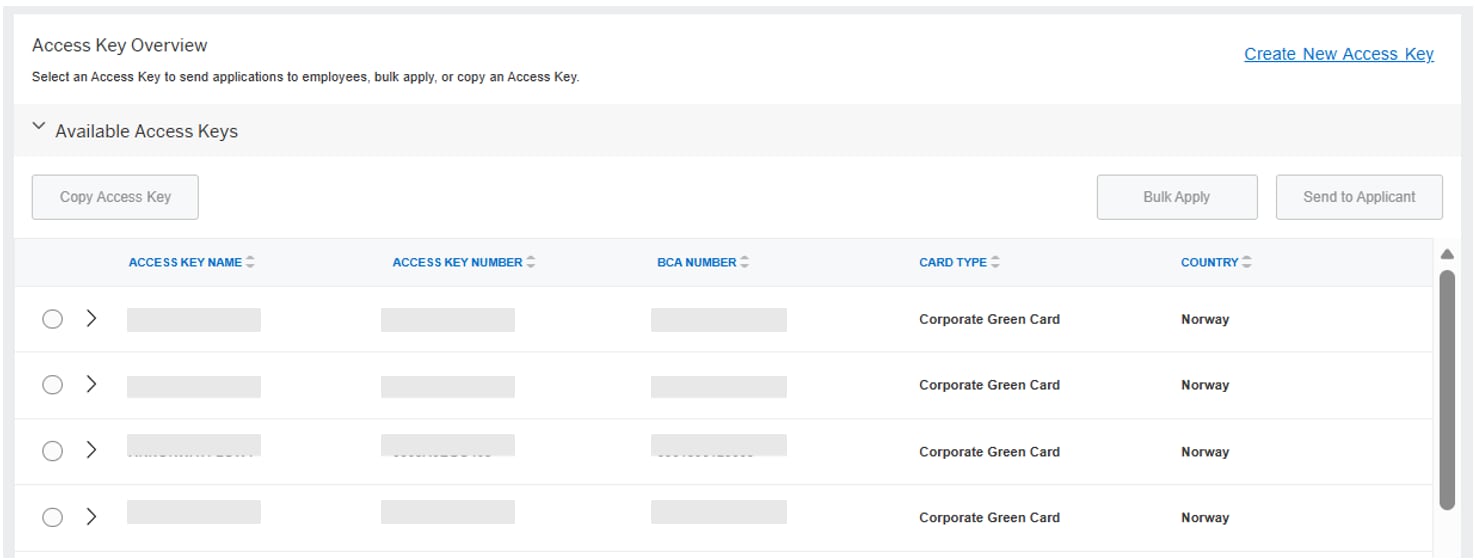Image resolution: width=1476 pixels, height=560 pixels.
Task: Click the Copy Access Key button
Action: pos(115,197)
